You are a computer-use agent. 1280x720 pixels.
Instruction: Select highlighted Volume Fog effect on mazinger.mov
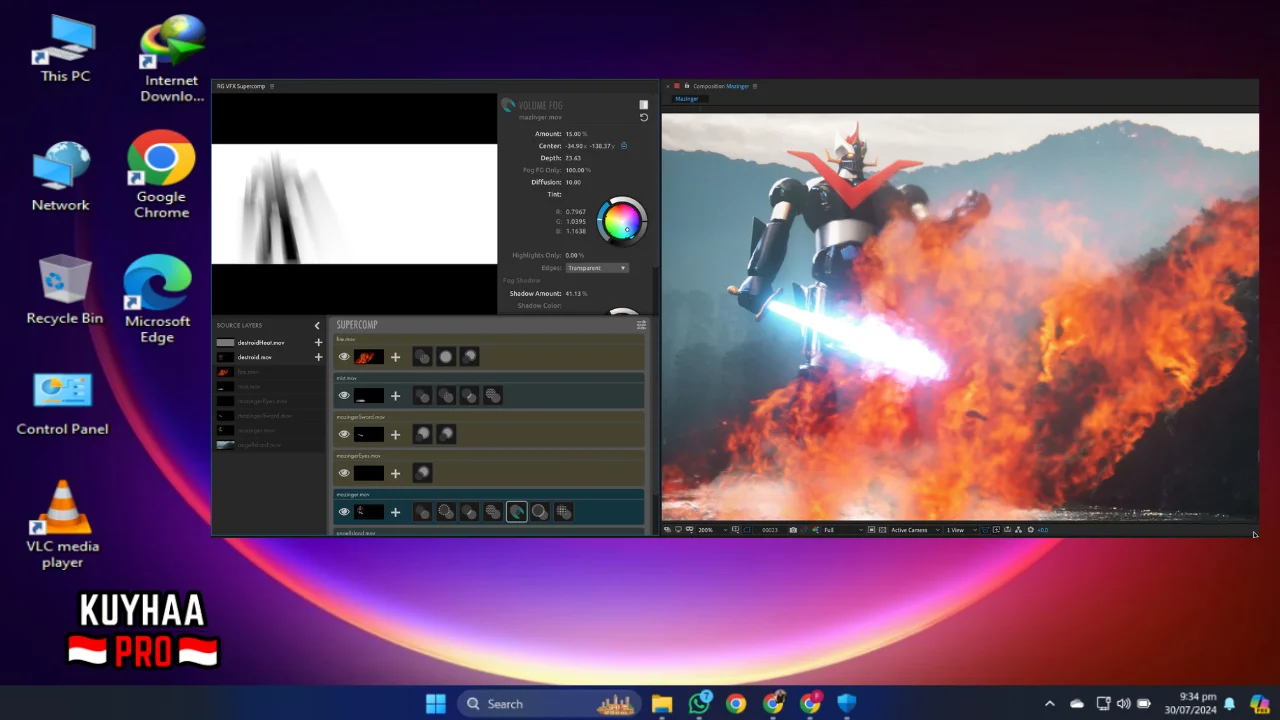point(516,512)
